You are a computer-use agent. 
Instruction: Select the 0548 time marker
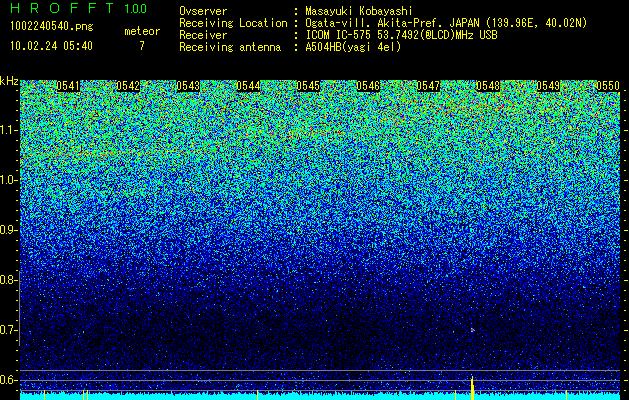(x=488, y=86)
